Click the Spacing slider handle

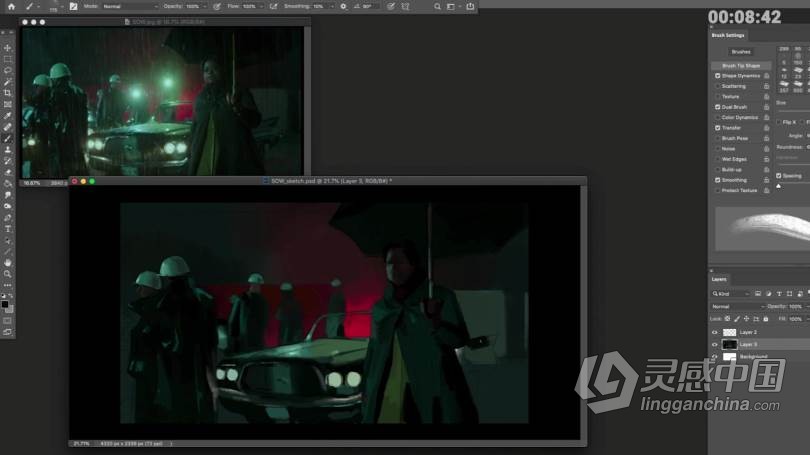778,186
